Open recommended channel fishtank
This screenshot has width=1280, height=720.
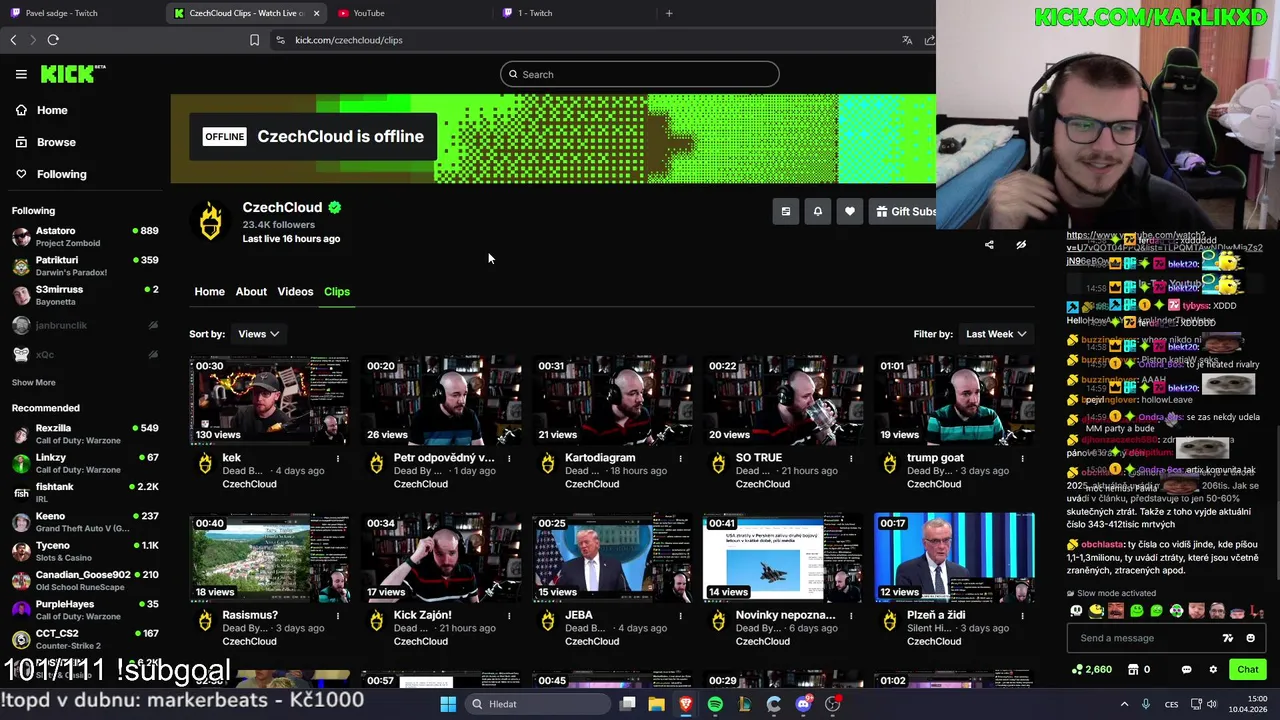(x=85, y=493)
